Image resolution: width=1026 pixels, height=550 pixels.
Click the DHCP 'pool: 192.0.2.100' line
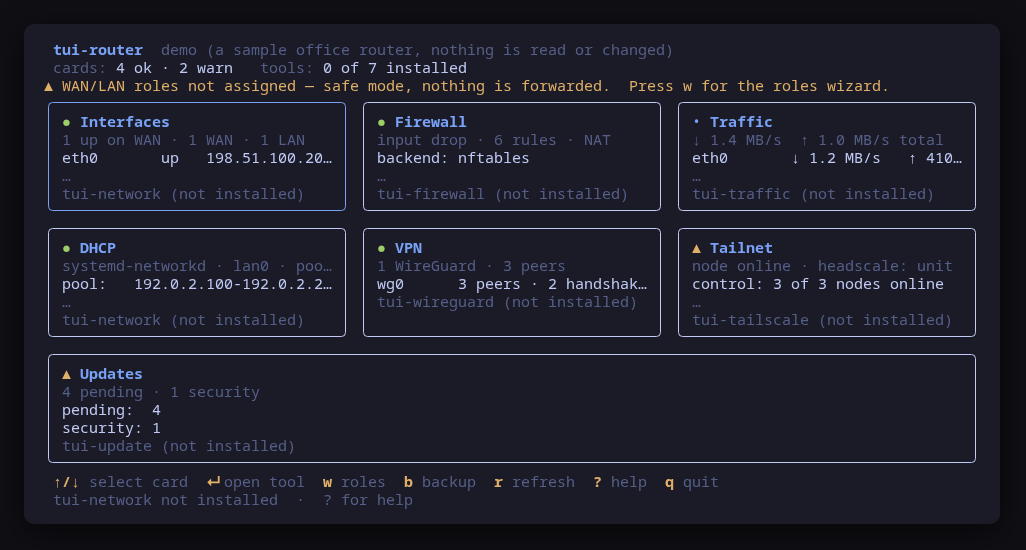(x=197, y=284)
